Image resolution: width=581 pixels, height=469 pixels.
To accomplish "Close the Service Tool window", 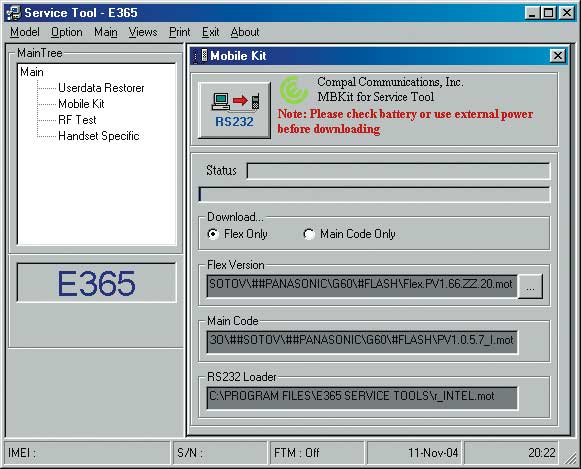I will tap(567, 13).
